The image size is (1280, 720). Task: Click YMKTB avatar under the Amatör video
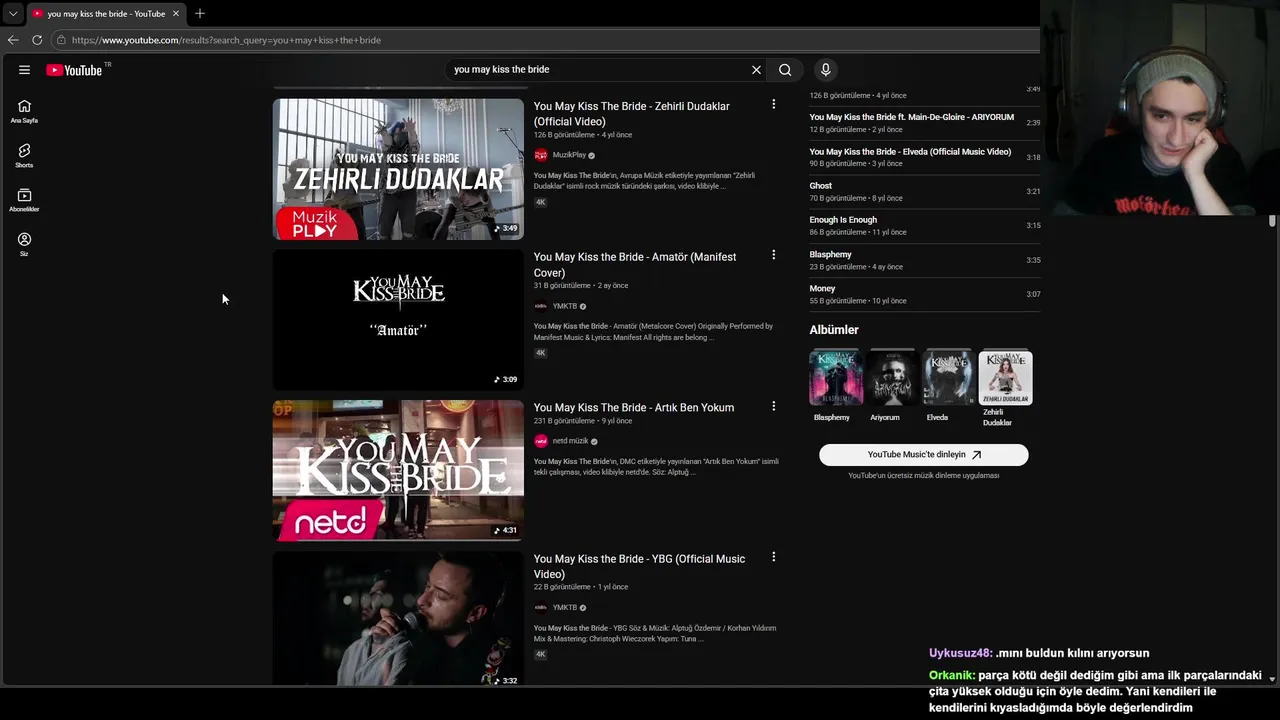pyautogui.click(x=541, y=306)
